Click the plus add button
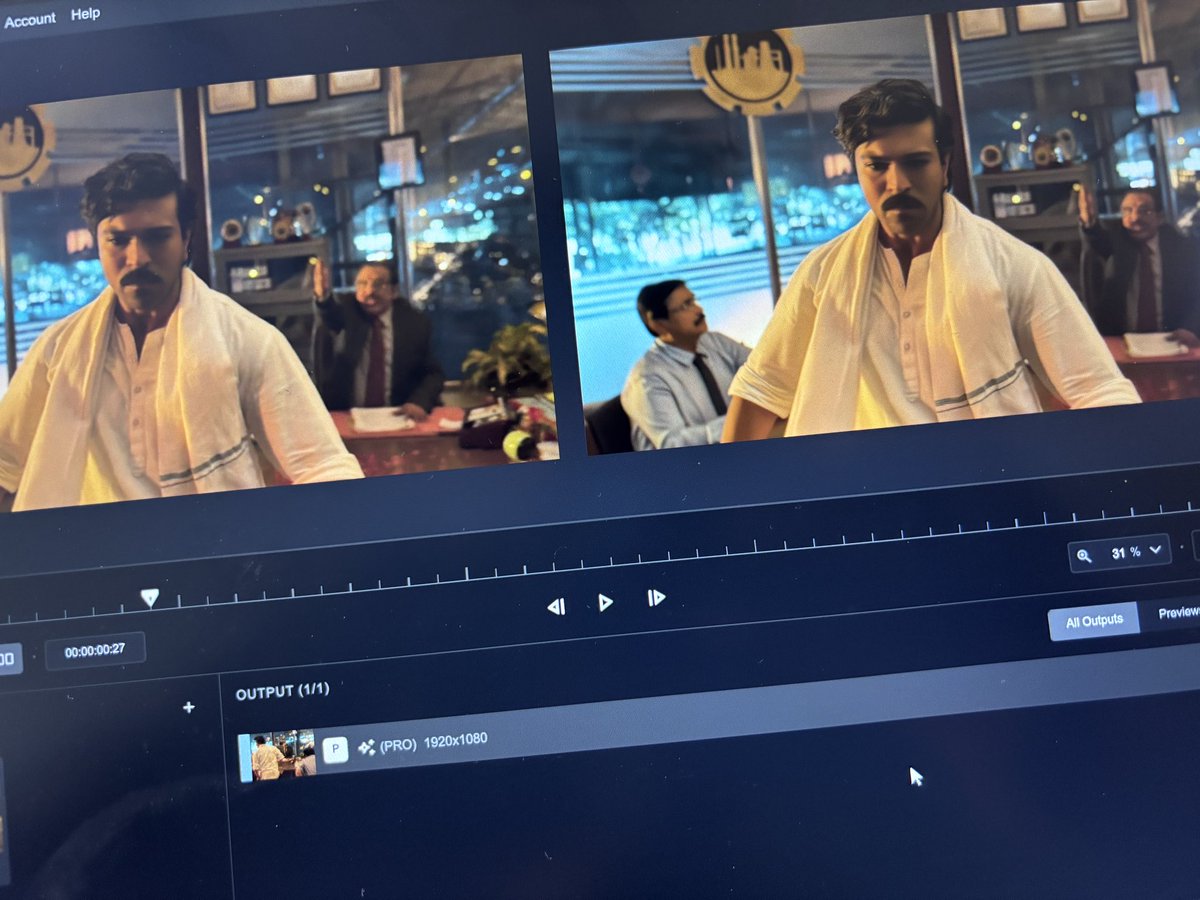This screenshot has height=900, width=1200. pyautogui.click(x=188, y=707)
